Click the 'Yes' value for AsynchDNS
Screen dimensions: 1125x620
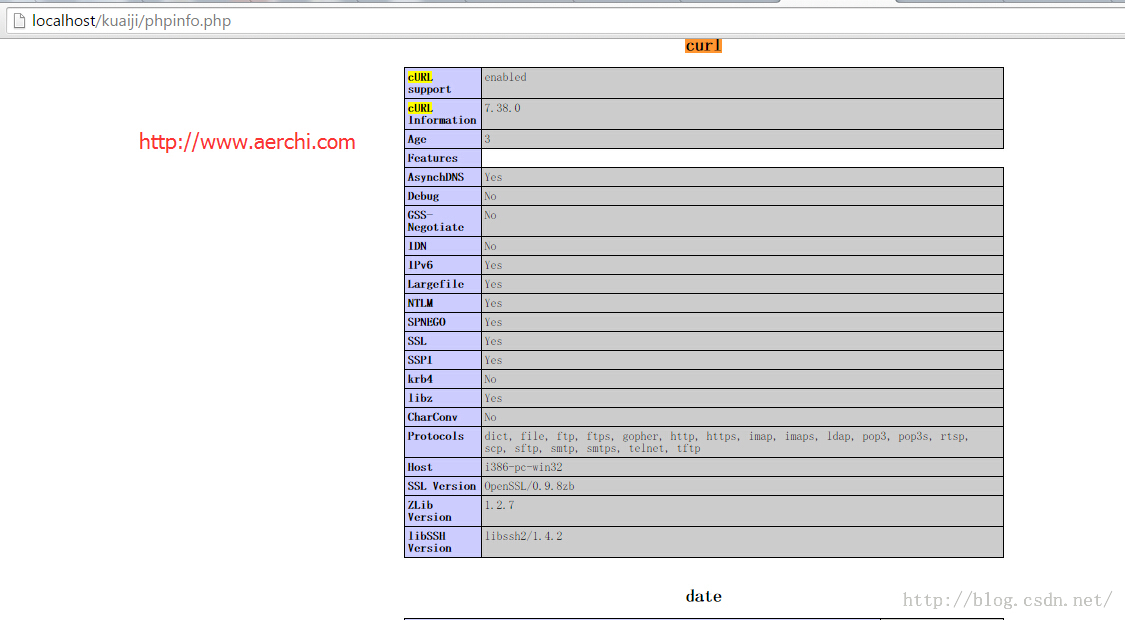point(493,177)
